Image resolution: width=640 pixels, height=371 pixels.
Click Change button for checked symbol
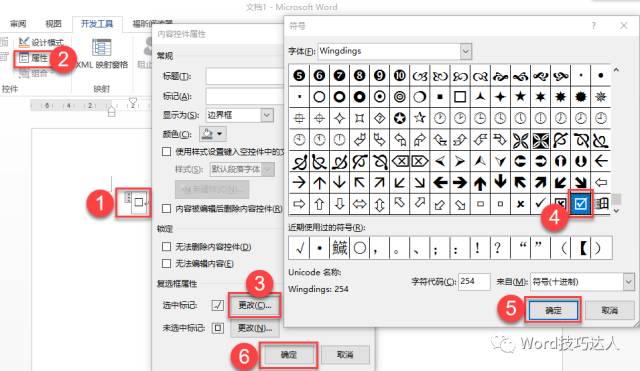click(x=255, y=305)
